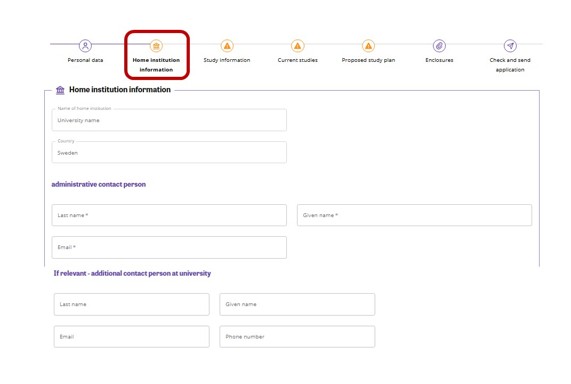Click the additional contact Email field

click(131, 337)
